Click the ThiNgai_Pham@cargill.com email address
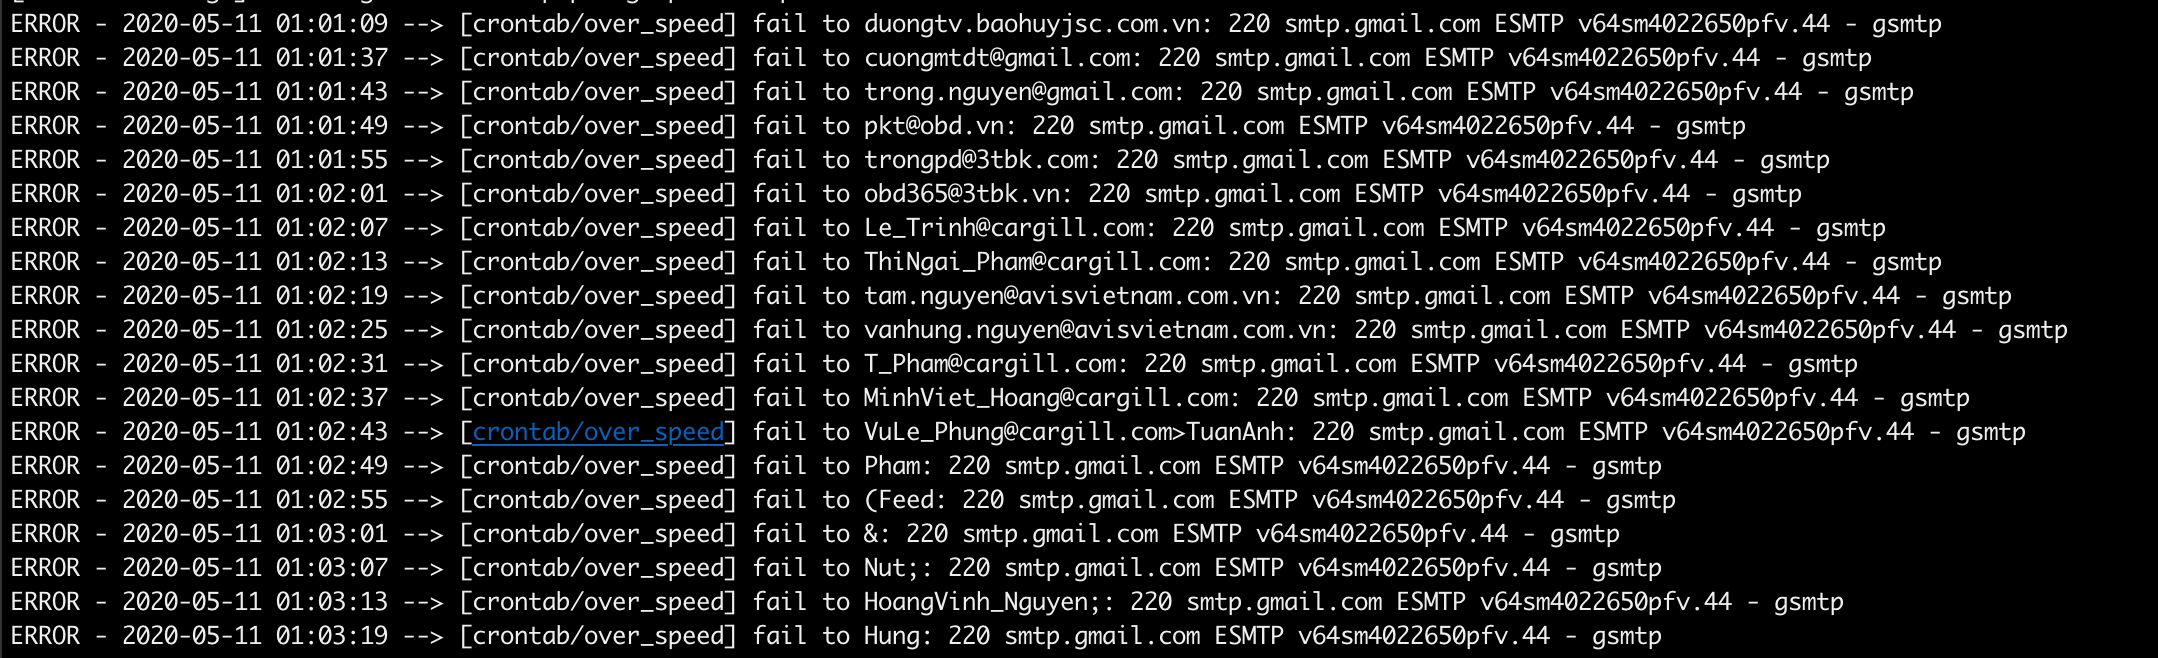2158x658 pixels. [1031, 262]
